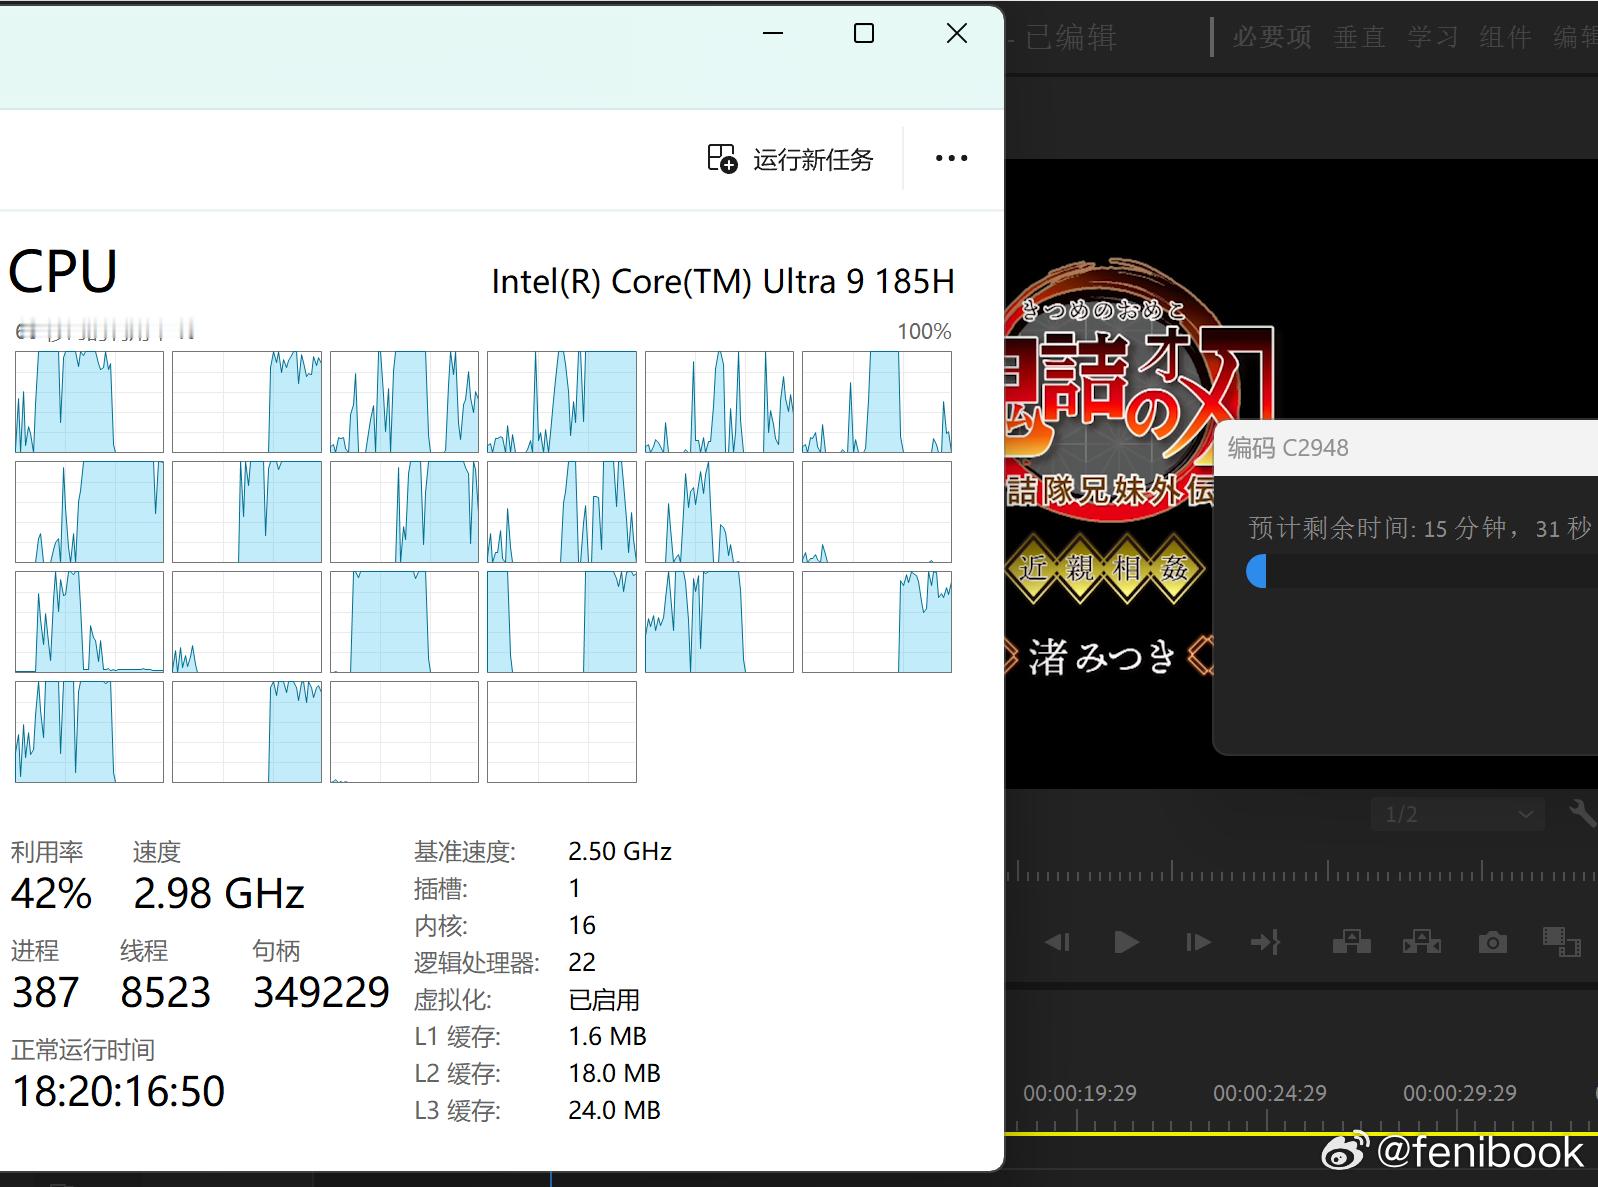Click the L2 cache value 18.0 MB

(615, 1073)
